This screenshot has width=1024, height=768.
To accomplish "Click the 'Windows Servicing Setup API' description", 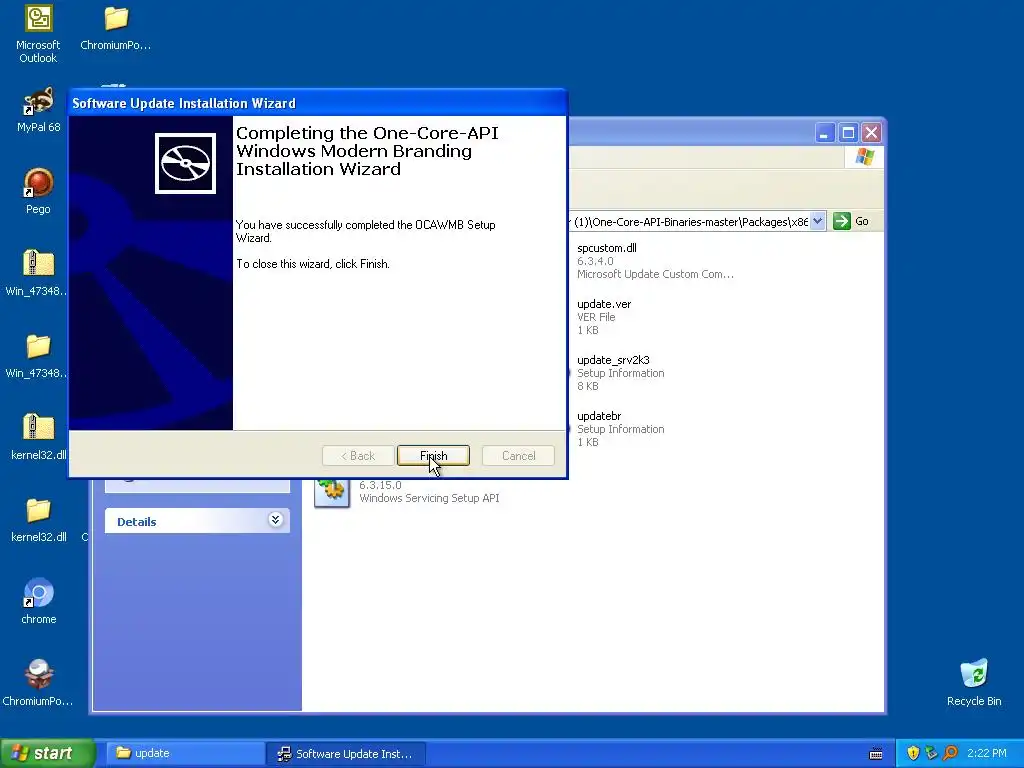I will (429, 498).
